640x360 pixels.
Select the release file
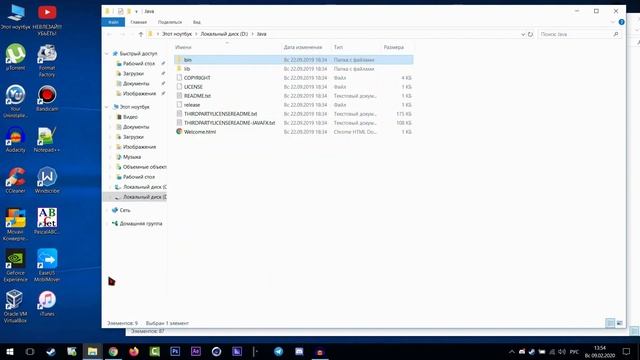point(294,104)
